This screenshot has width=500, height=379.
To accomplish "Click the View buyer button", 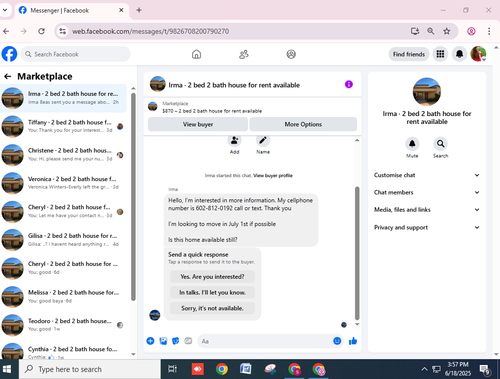I will click(198, 124).
